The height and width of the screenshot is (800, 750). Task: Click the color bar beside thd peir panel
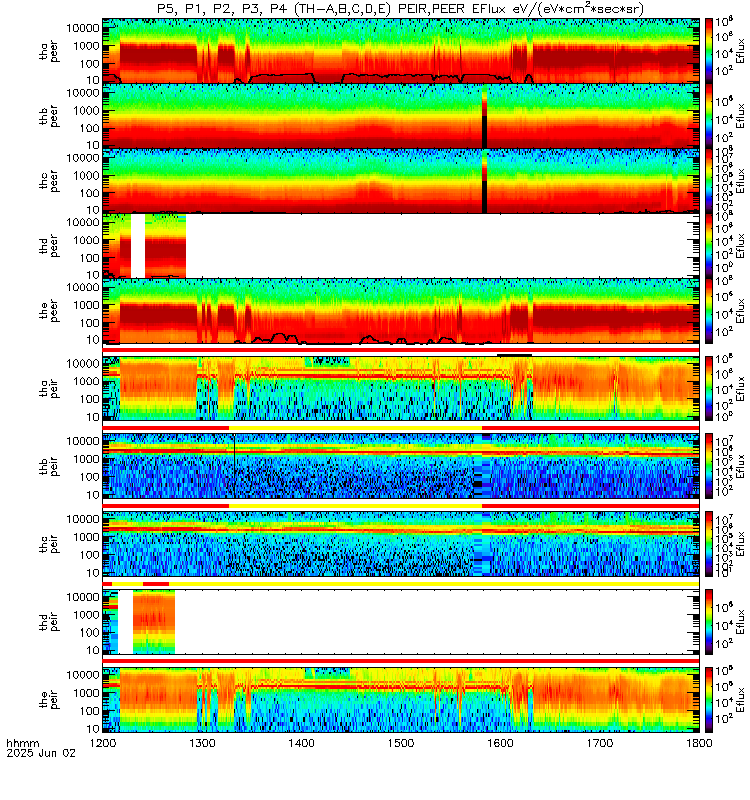709,621
